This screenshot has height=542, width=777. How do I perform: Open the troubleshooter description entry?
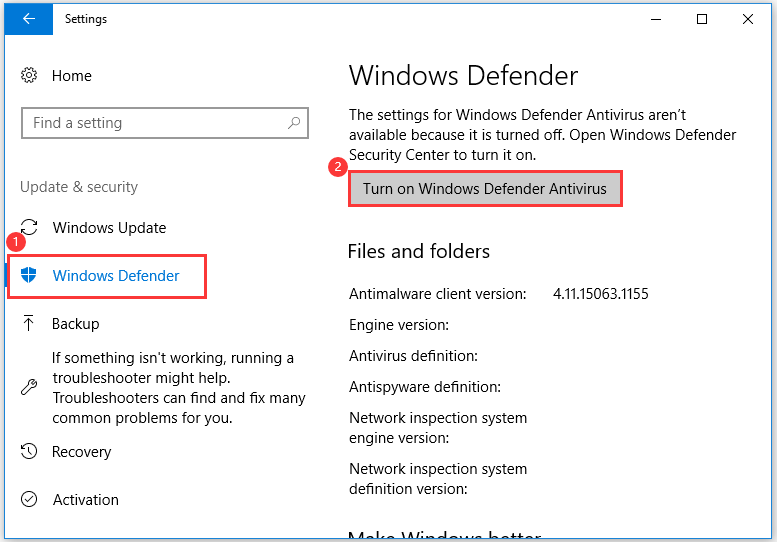pyautogui.click(x=178, y=388)
